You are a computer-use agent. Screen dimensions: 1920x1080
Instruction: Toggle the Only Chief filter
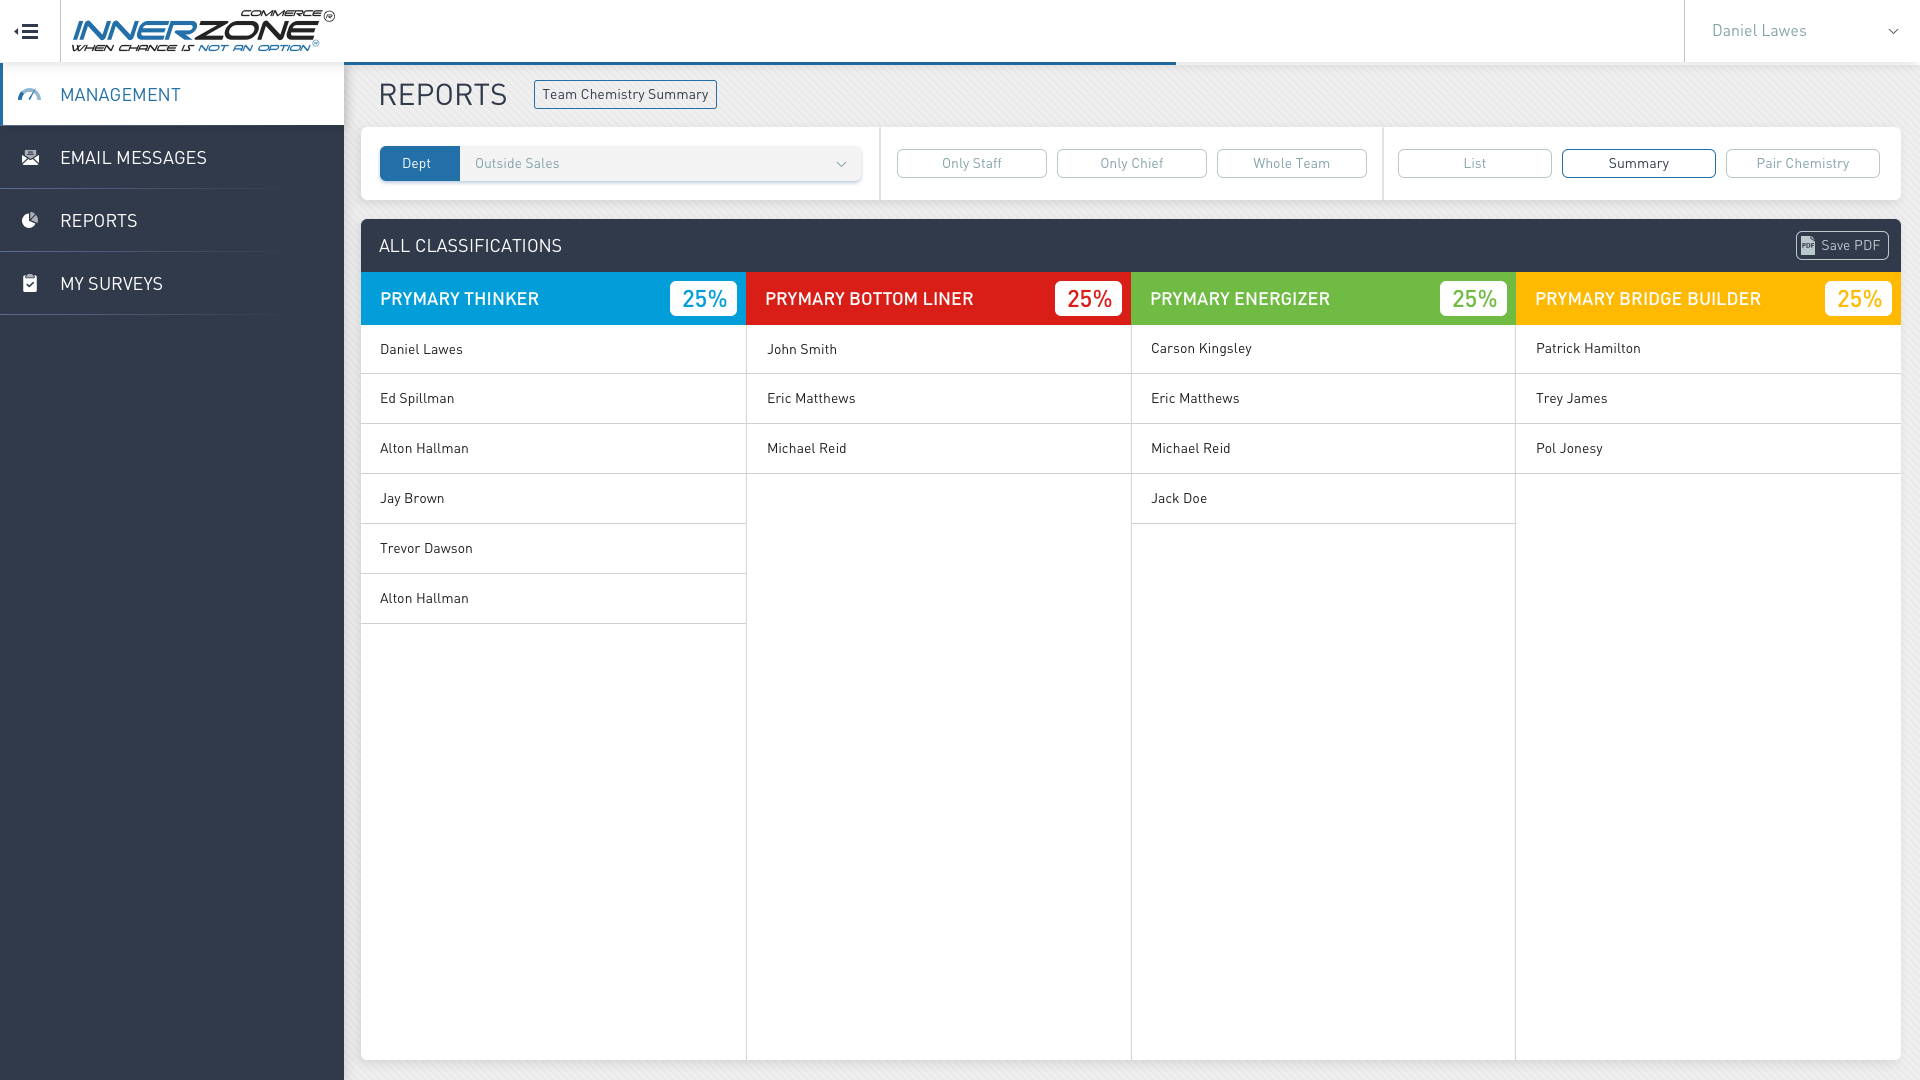tap(1131, 164)
